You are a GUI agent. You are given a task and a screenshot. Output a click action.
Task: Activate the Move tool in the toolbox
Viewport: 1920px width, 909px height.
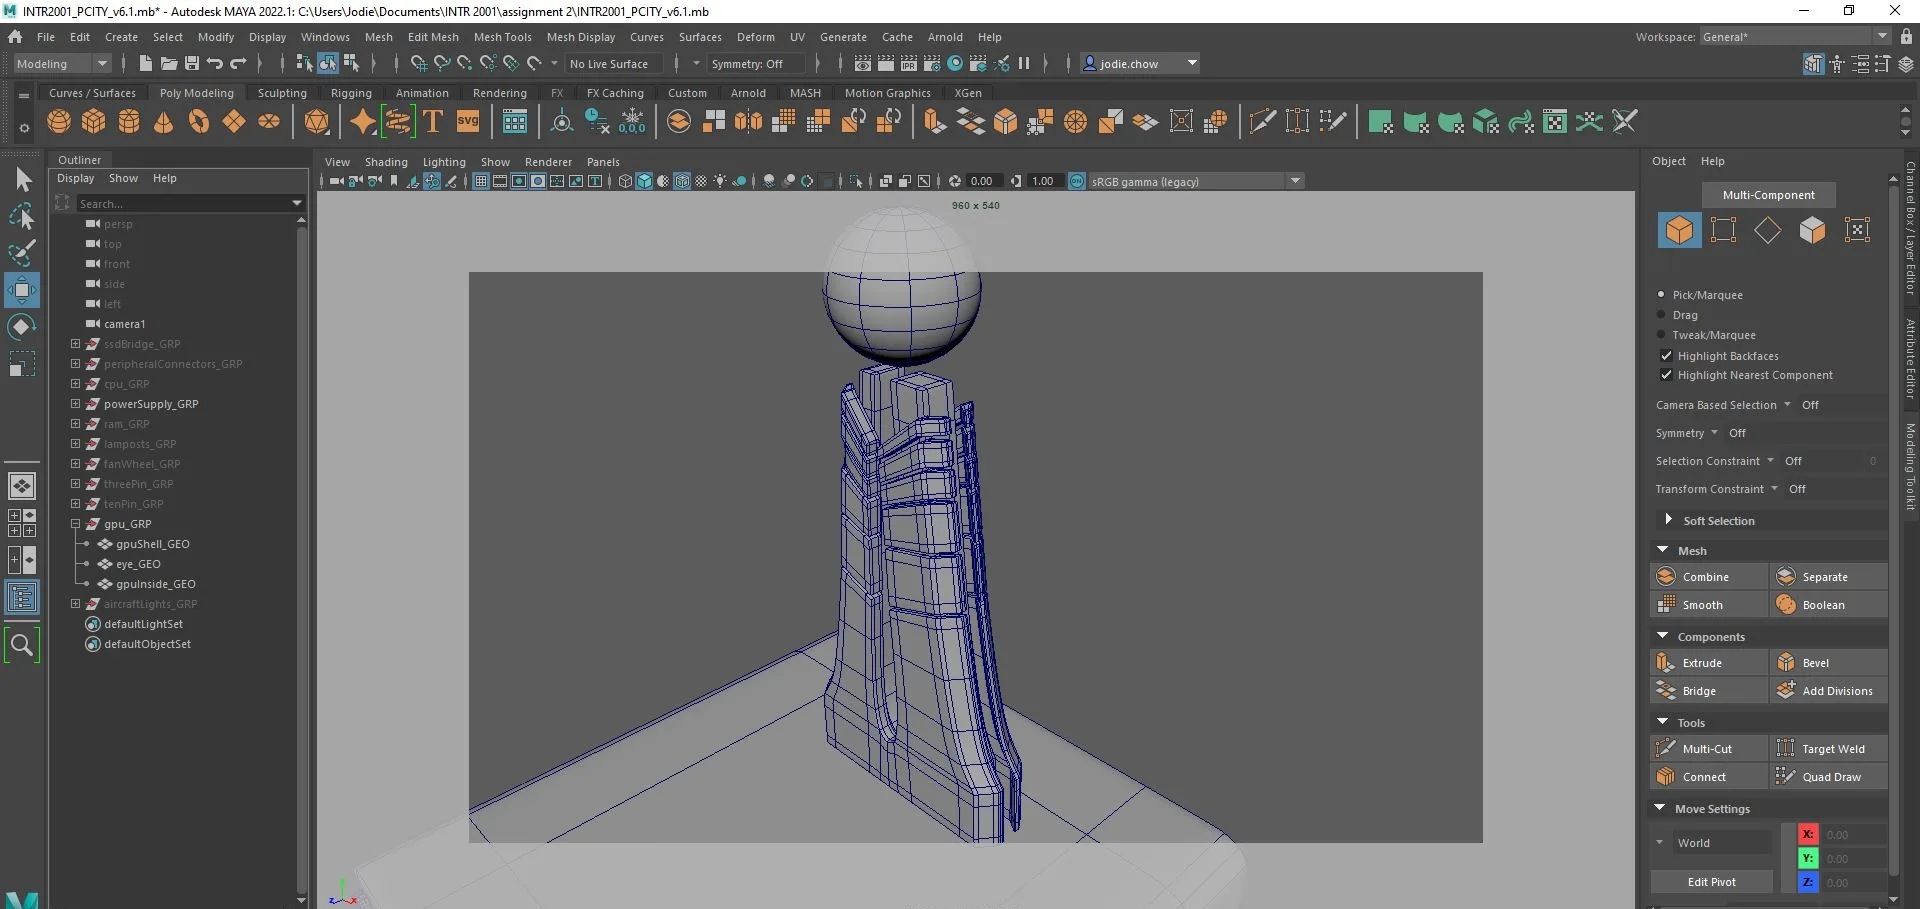coord(22,290)
